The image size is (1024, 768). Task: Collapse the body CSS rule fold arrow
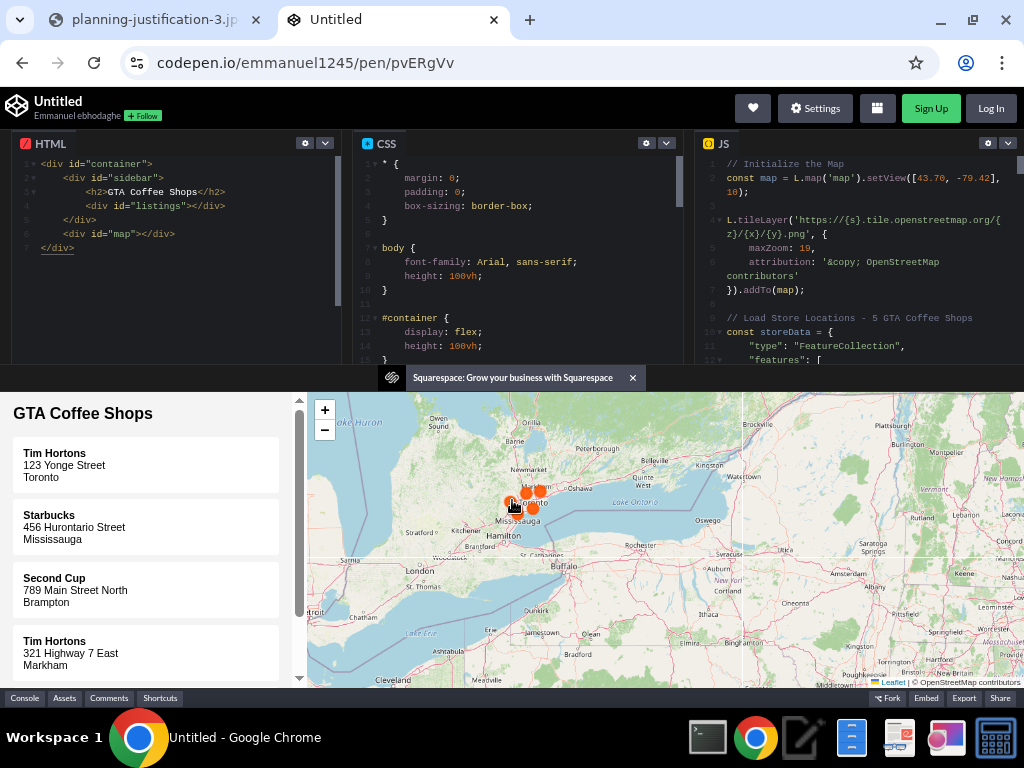tap(375, 248)
